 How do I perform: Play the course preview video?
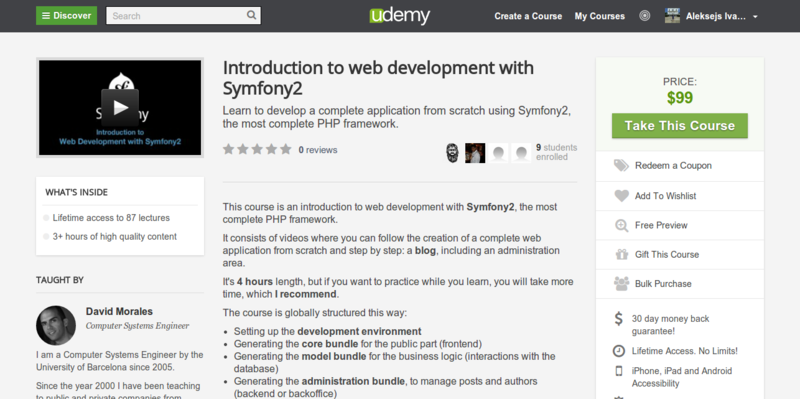click(120, 107)
